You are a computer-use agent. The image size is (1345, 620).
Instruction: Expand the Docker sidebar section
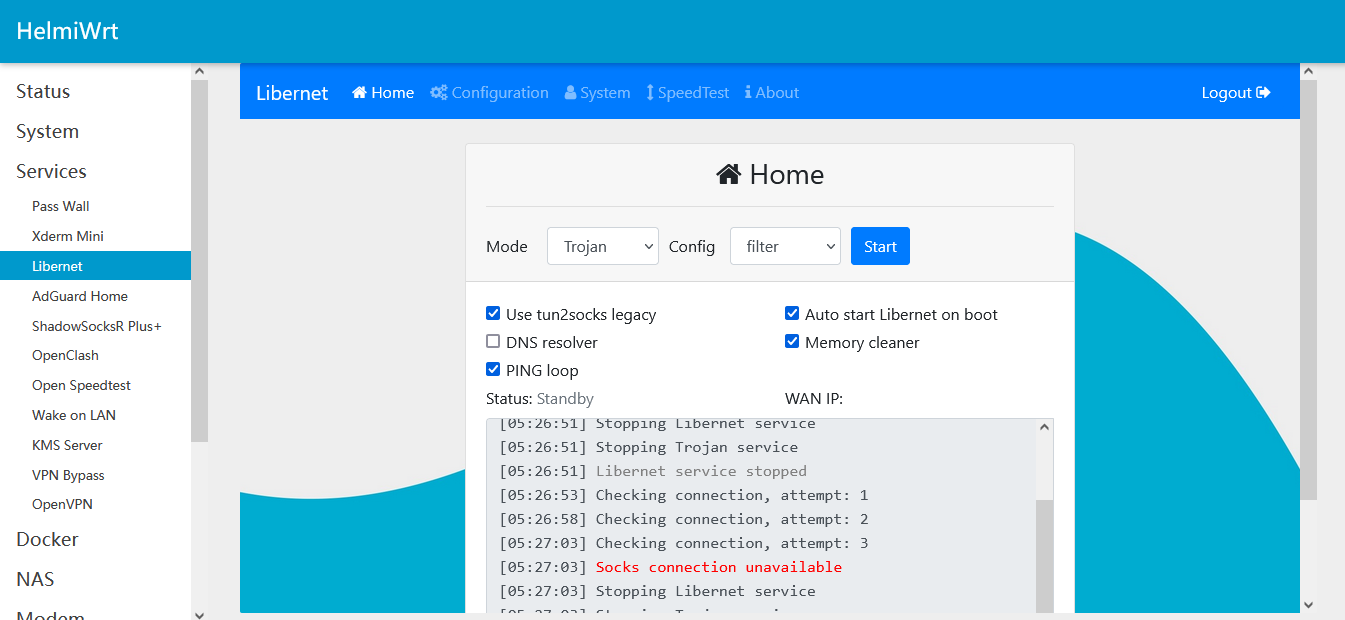47,539
